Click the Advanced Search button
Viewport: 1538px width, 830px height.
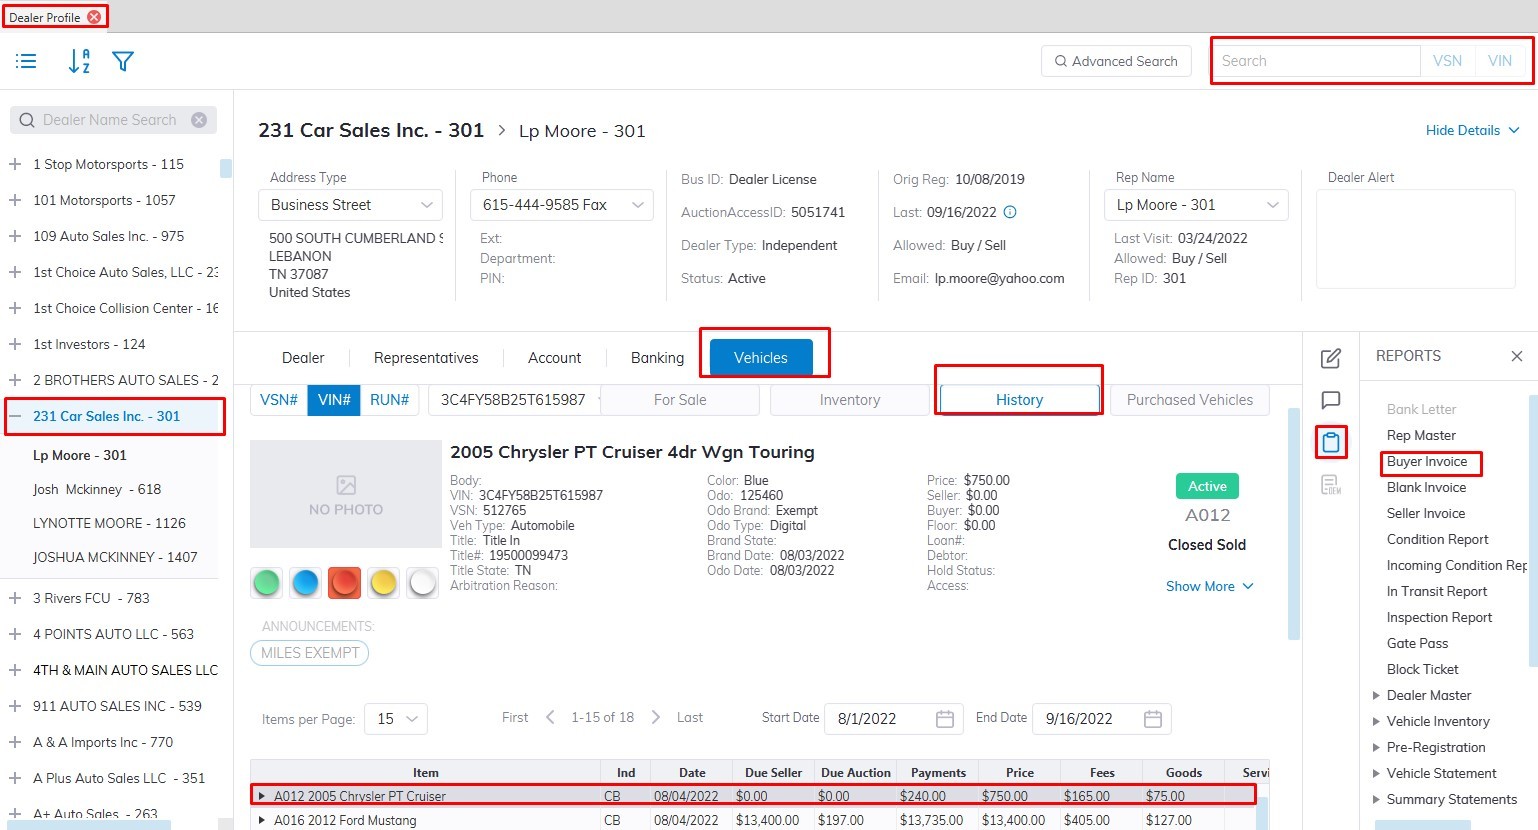1116,61
